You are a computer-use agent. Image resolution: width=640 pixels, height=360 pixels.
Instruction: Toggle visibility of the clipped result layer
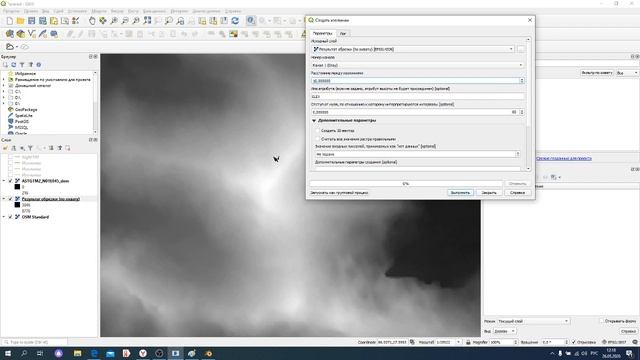[x=11, y=199]
